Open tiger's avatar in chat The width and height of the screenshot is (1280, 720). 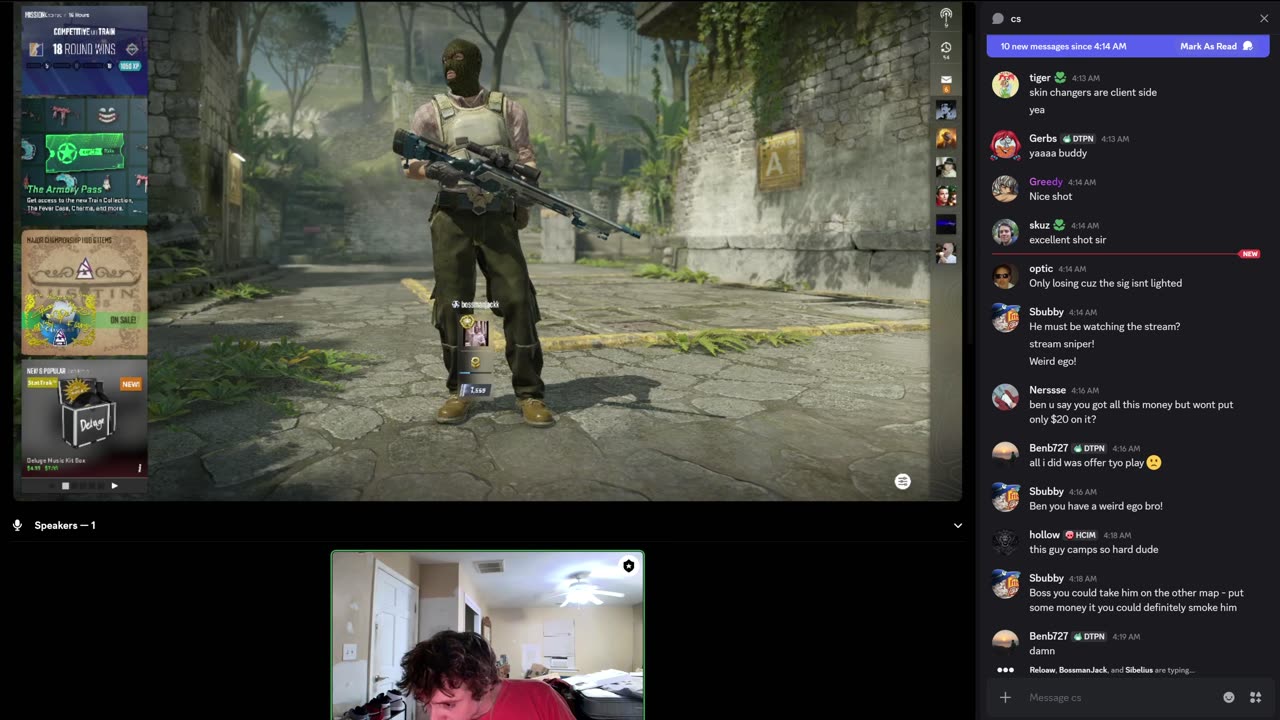point(1005,84)
